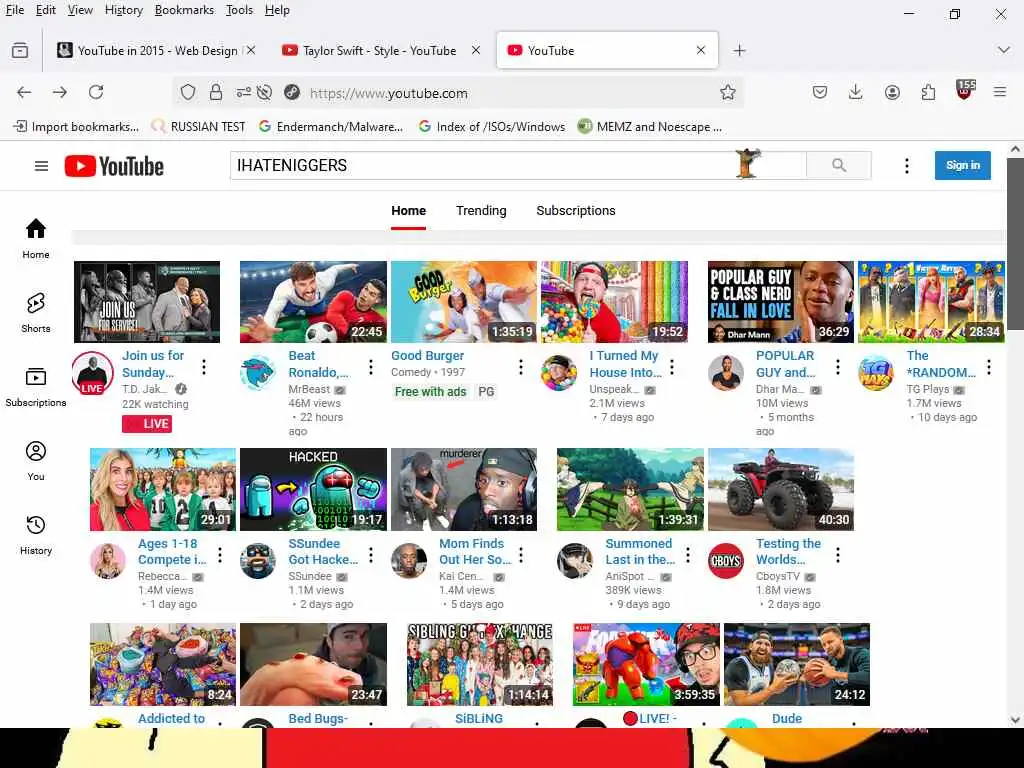Go forward with browser forward arrow

[x=60, y=92]
